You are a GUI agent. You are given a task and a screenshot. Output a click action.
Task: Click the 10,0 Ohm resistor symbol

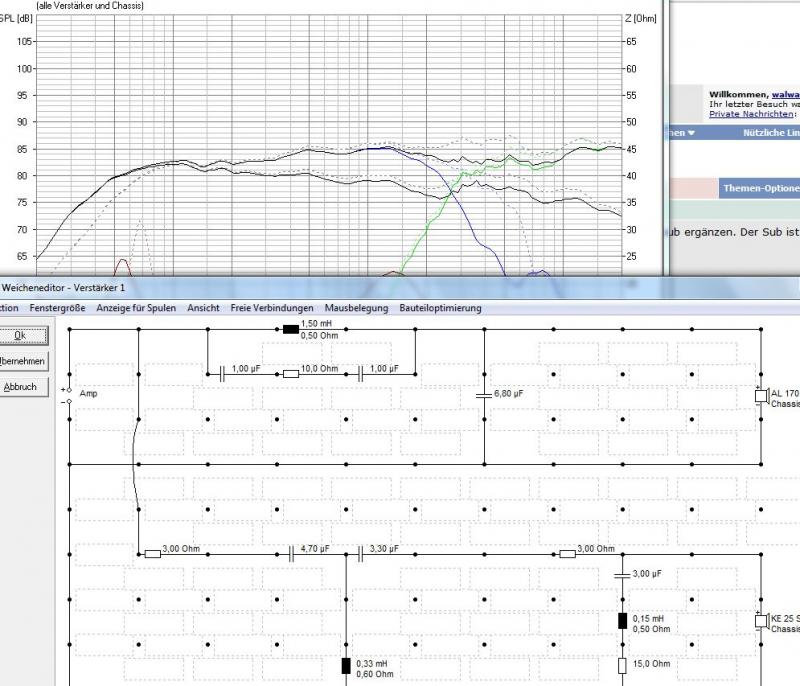[290, 373]
